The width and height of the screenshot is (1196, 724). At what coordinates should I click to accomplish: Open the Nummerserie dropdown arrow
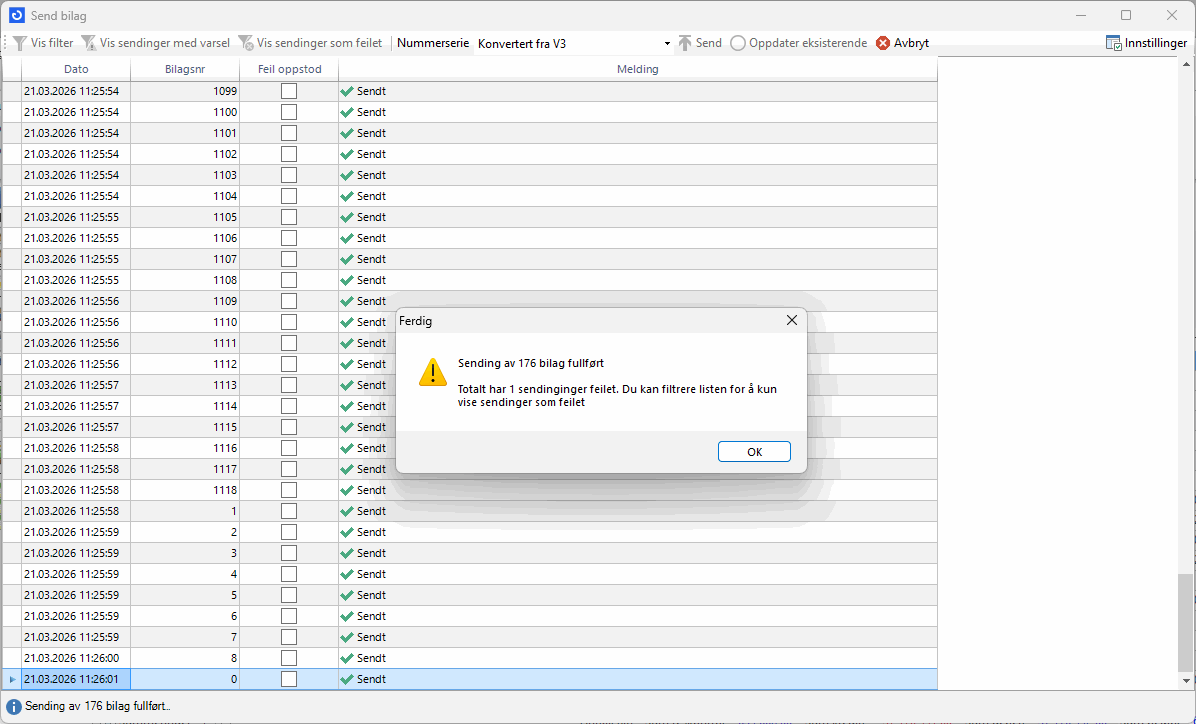click(667, 44)
